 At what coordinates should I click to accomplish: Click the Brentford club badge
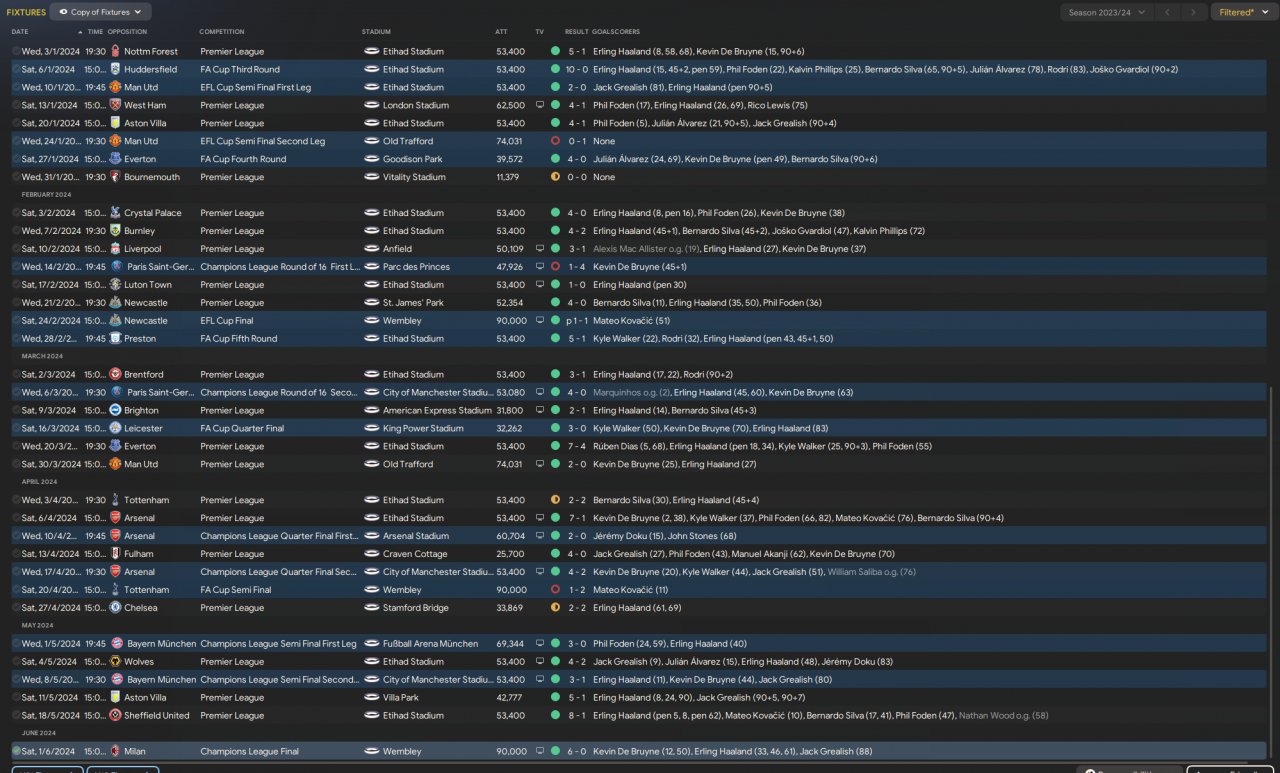(116, 375)
